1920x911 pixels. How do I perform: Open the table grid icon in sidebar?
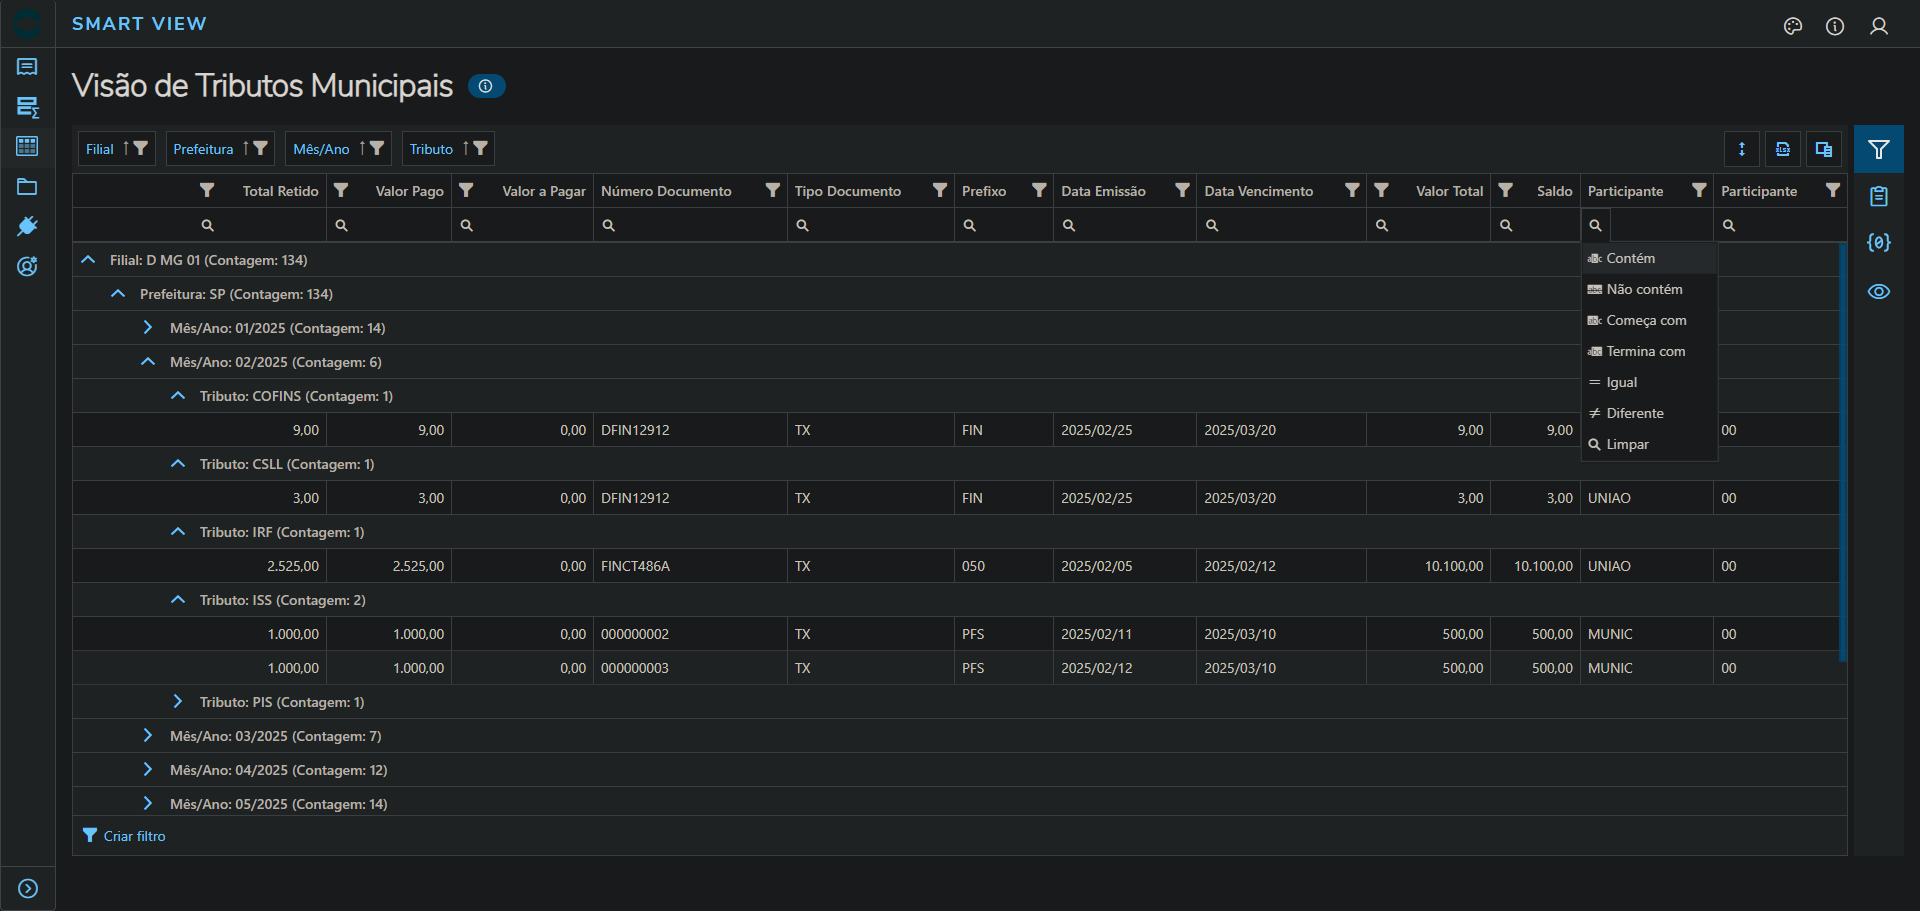point(27,147)
